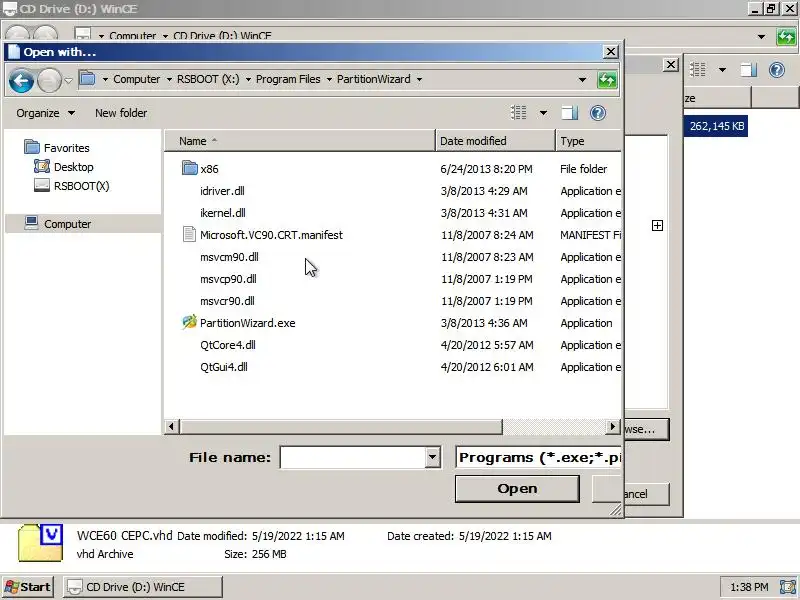
Task: Refresh the Open with folder view
Action: 607,80
